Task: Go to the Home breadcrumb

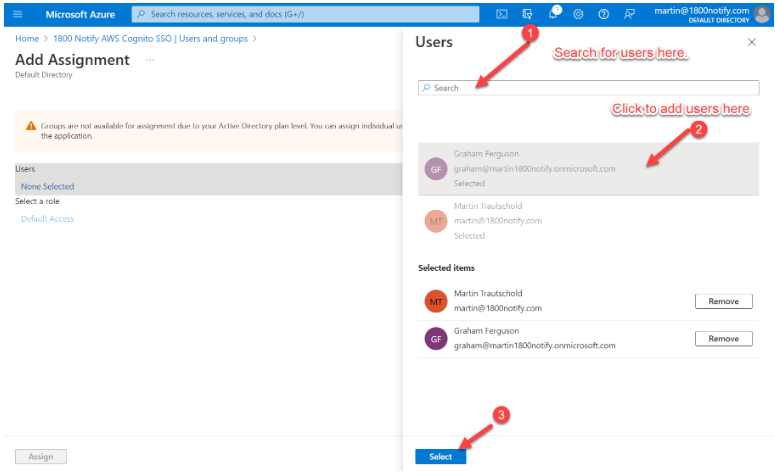Action: [27, 39]
